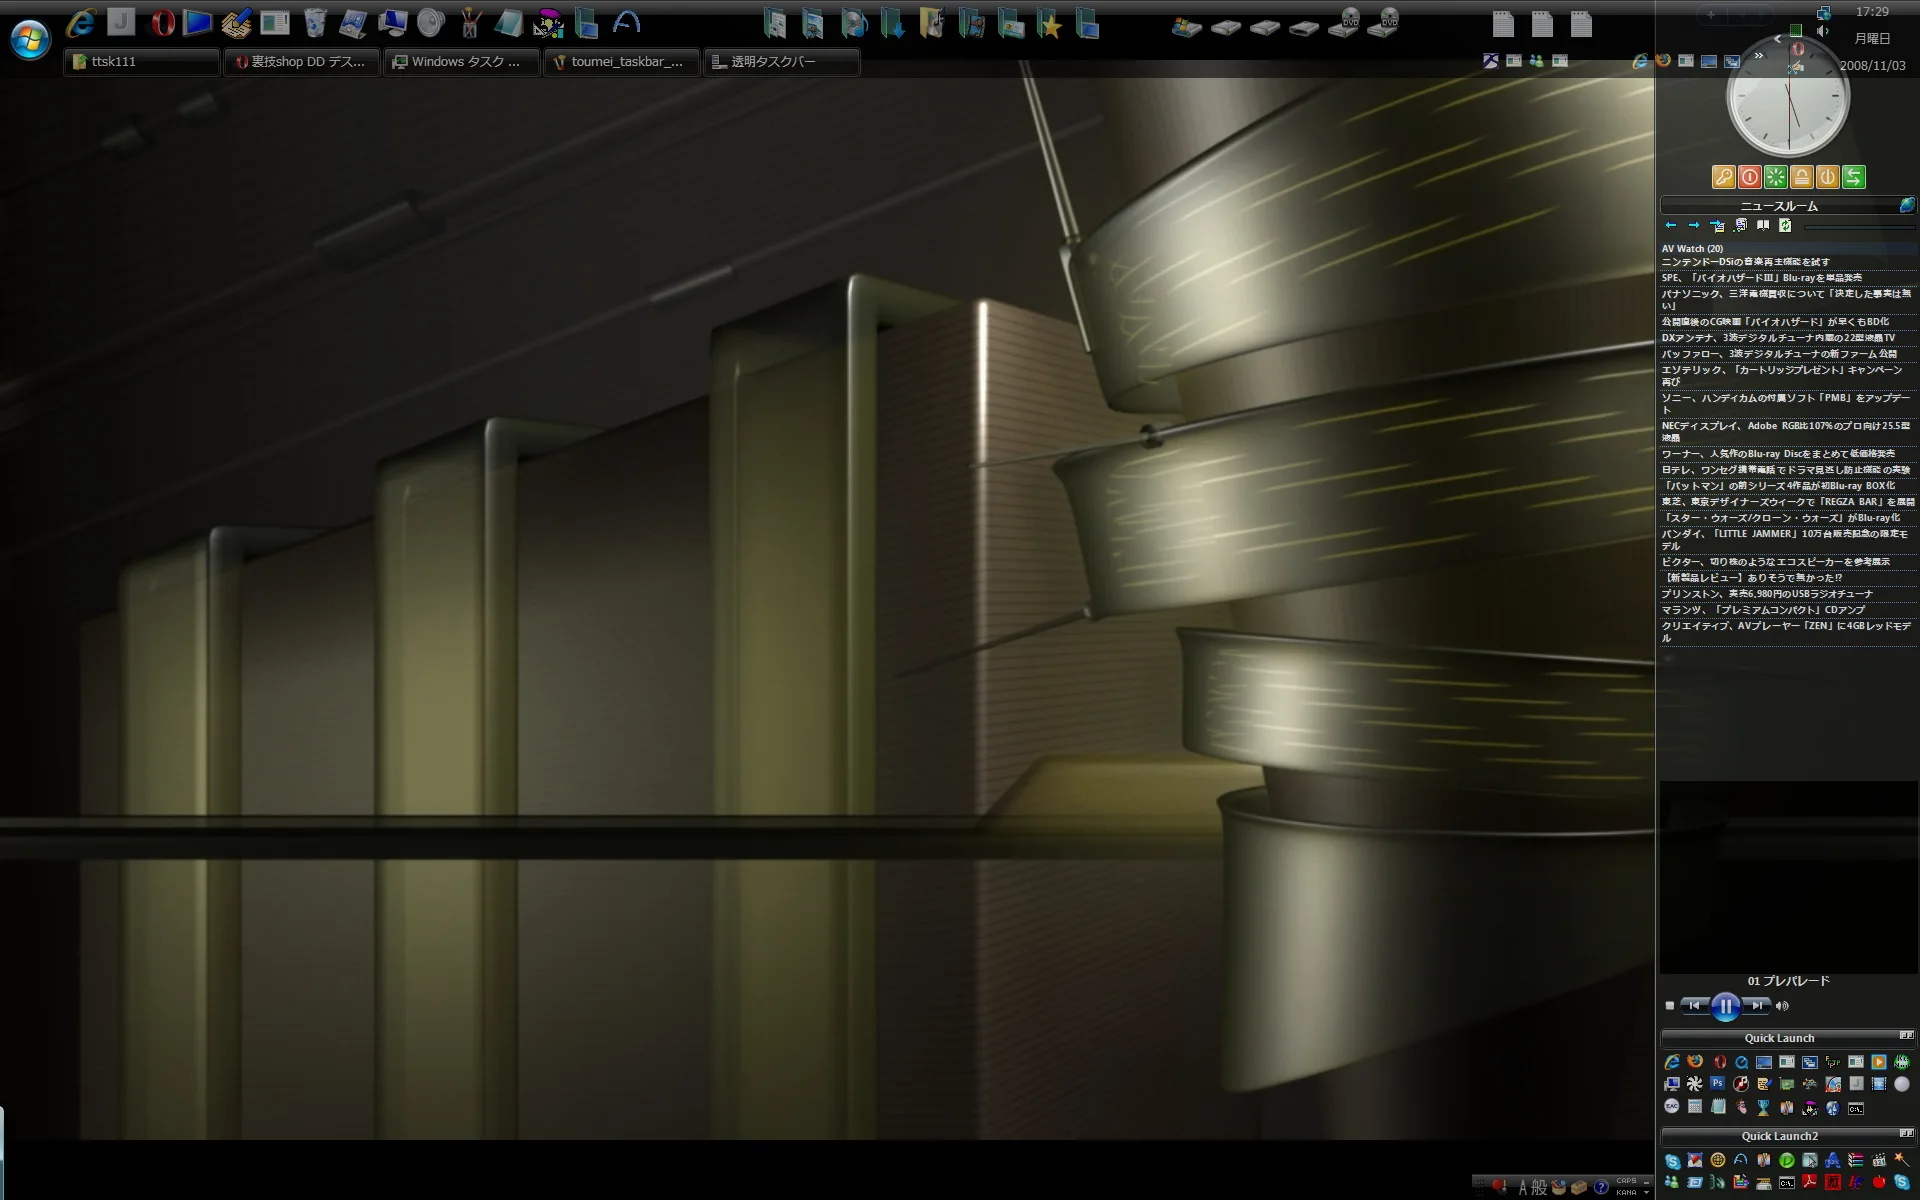The image size is (1920, 1200).
Task: Open the Nintendo DSi news headline
Action: tap(1745, 262)
